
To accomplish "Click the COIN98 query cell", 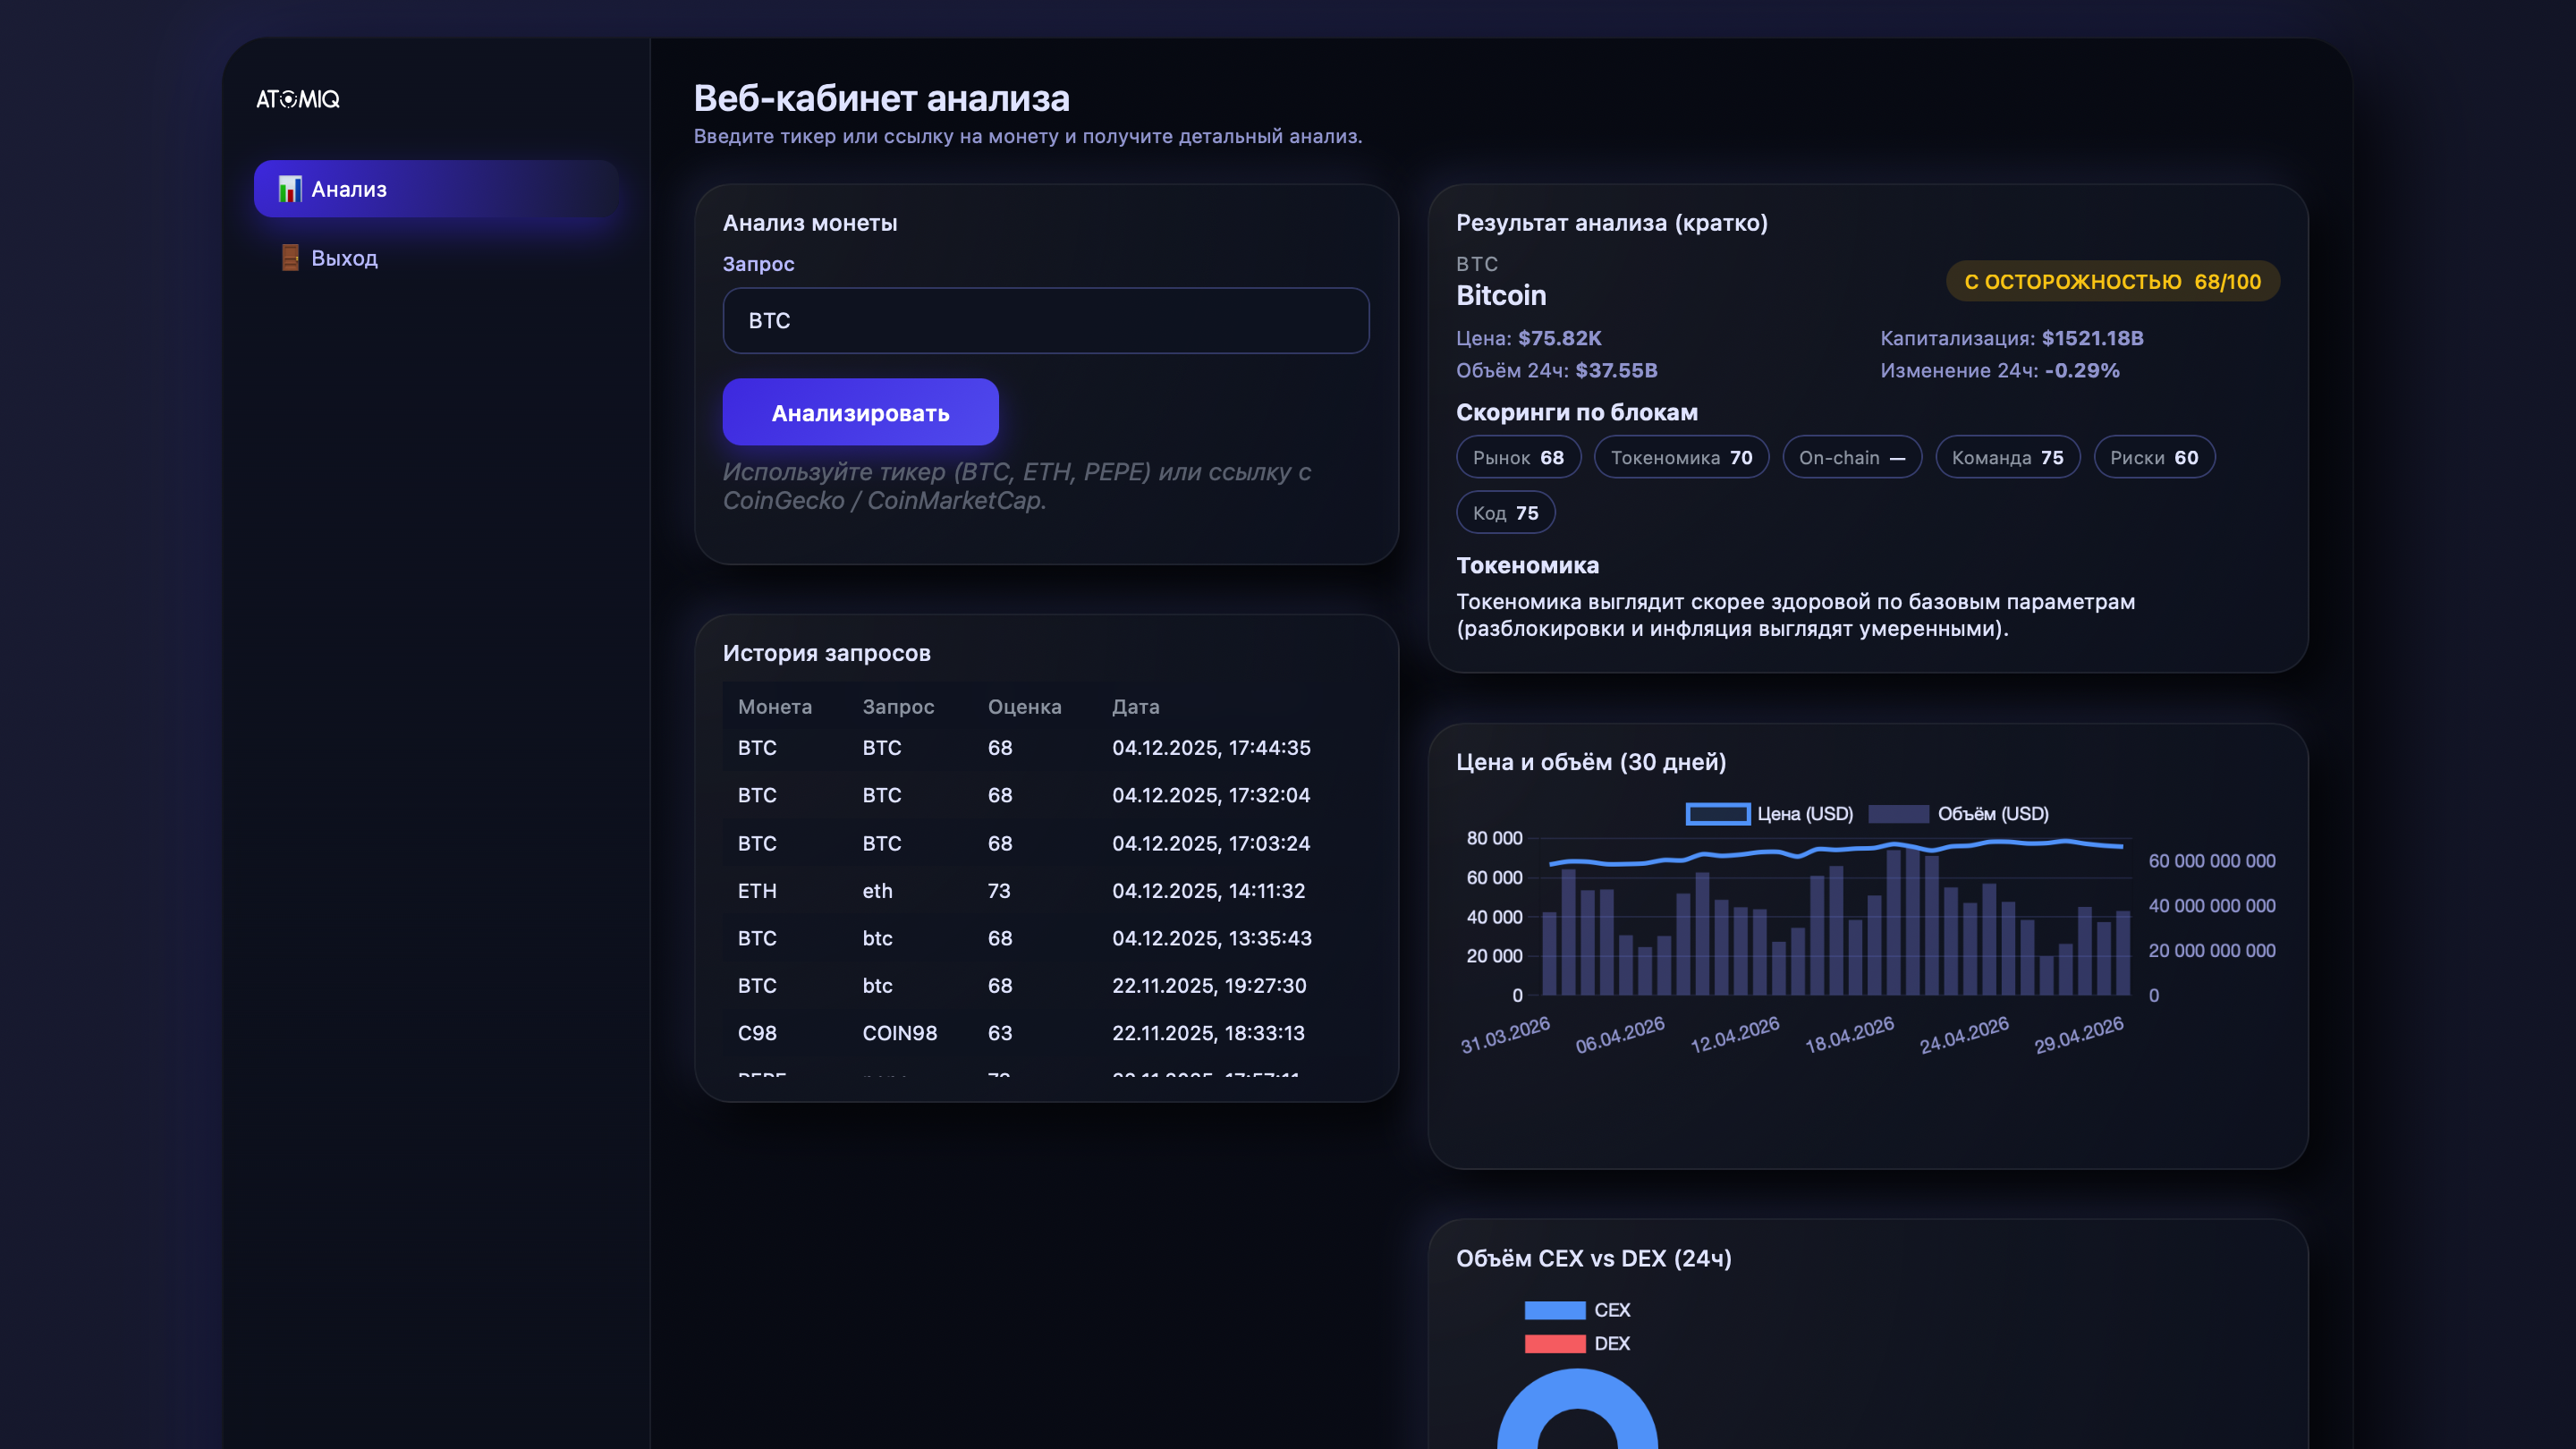I will coord(900,1033).
